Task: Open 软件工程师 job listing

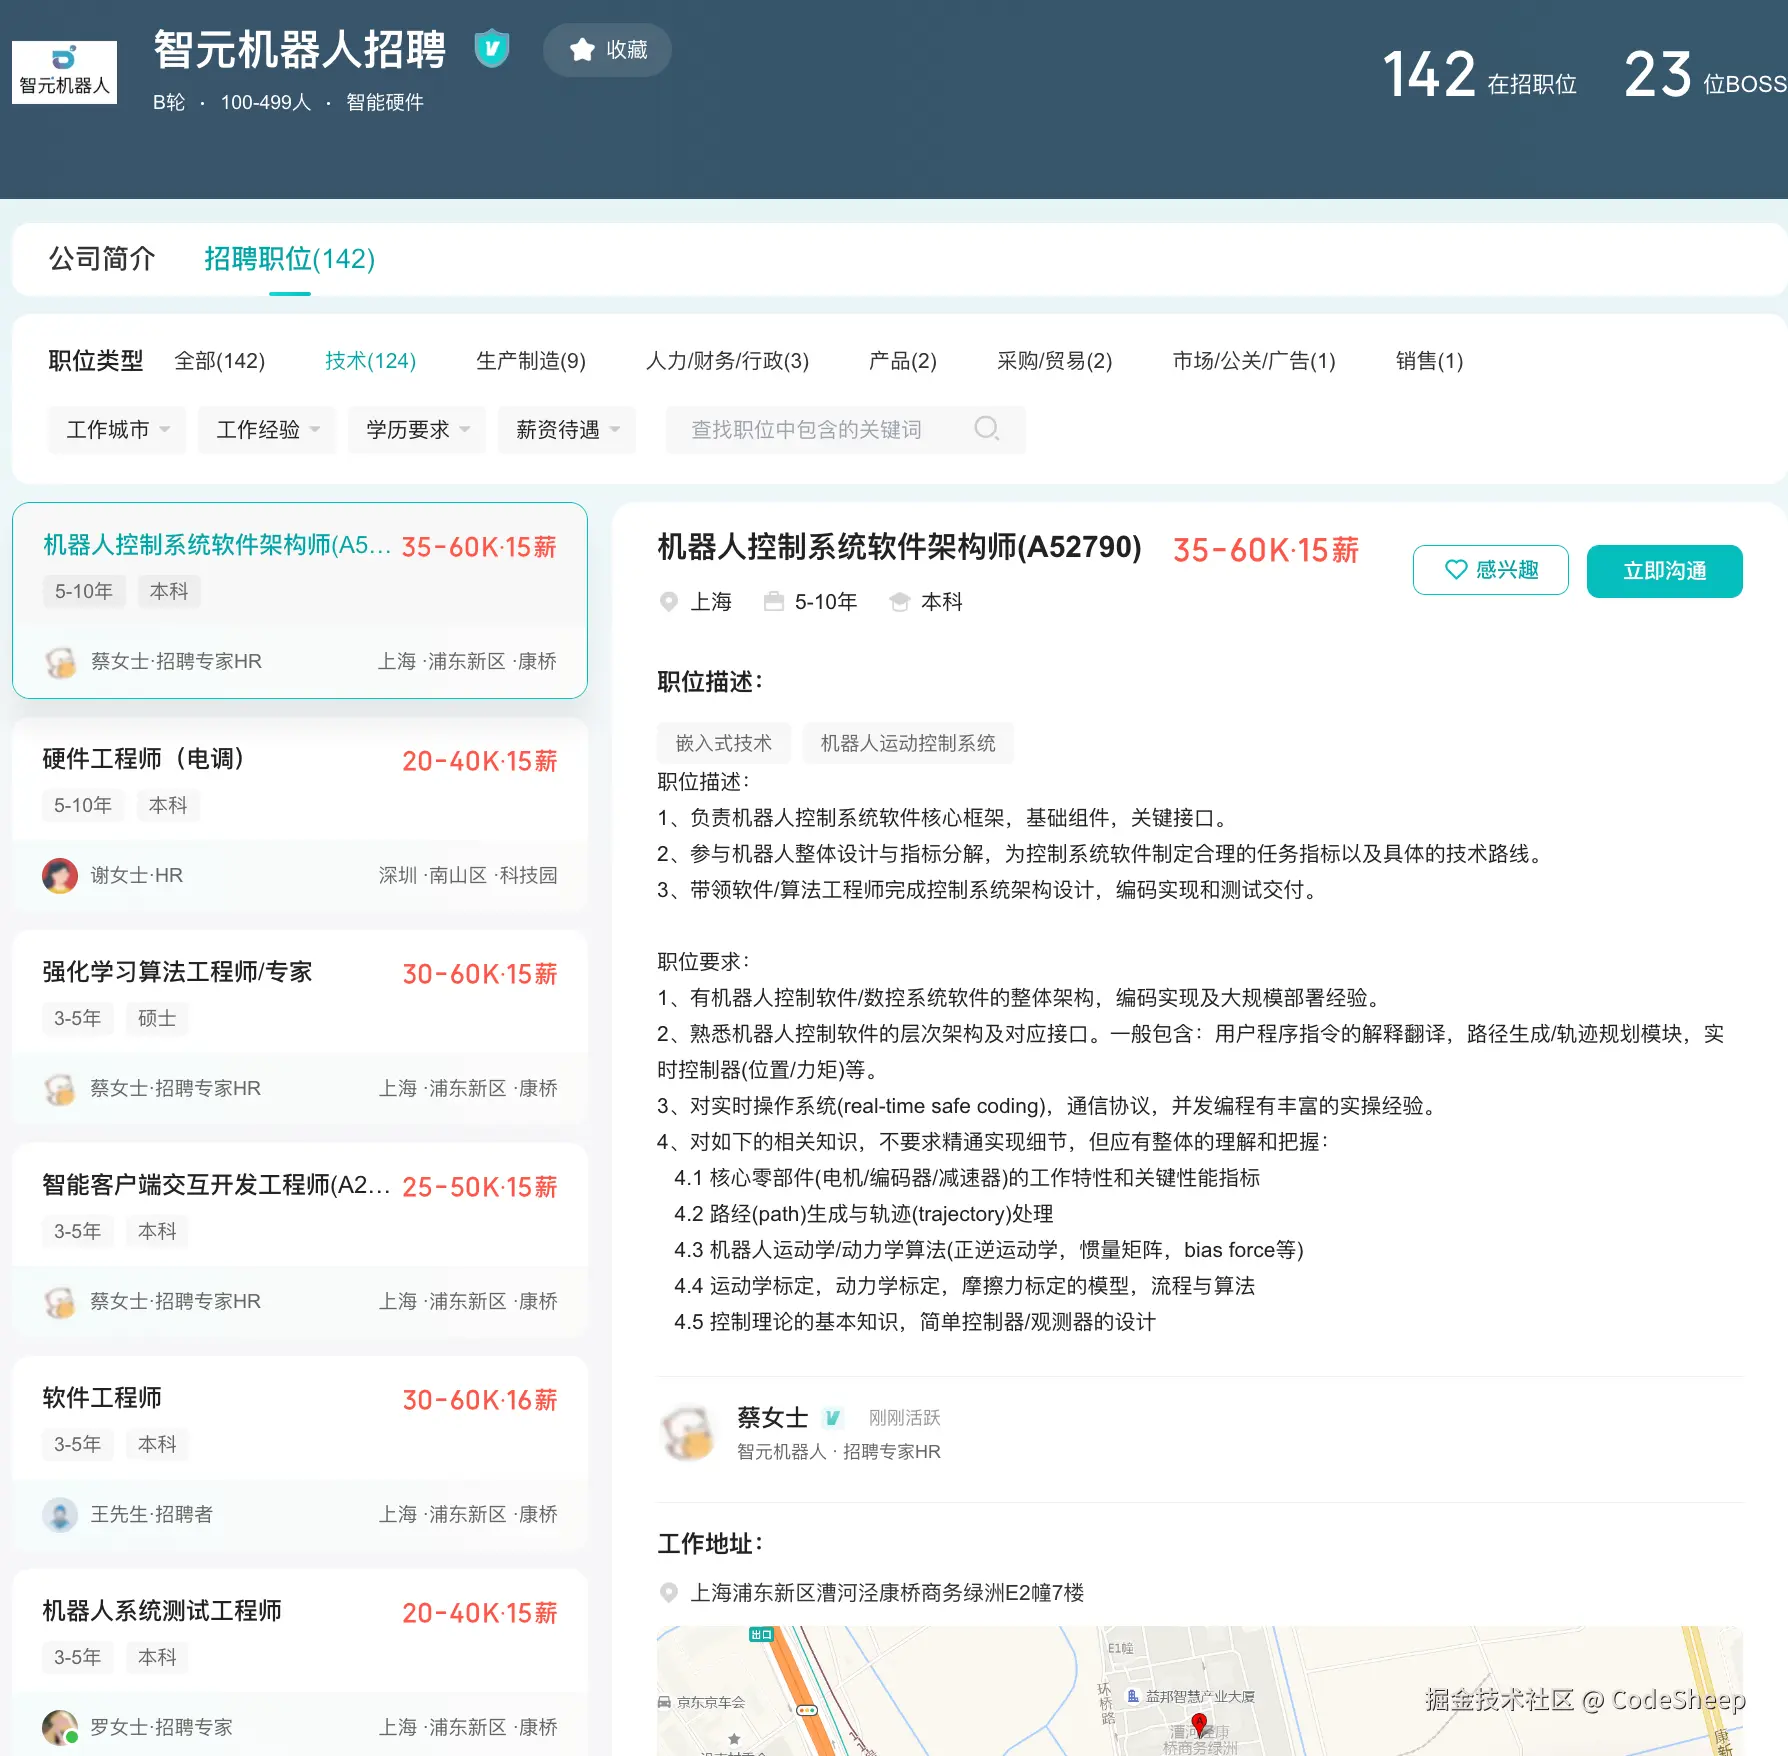Action: (102, 1398)
